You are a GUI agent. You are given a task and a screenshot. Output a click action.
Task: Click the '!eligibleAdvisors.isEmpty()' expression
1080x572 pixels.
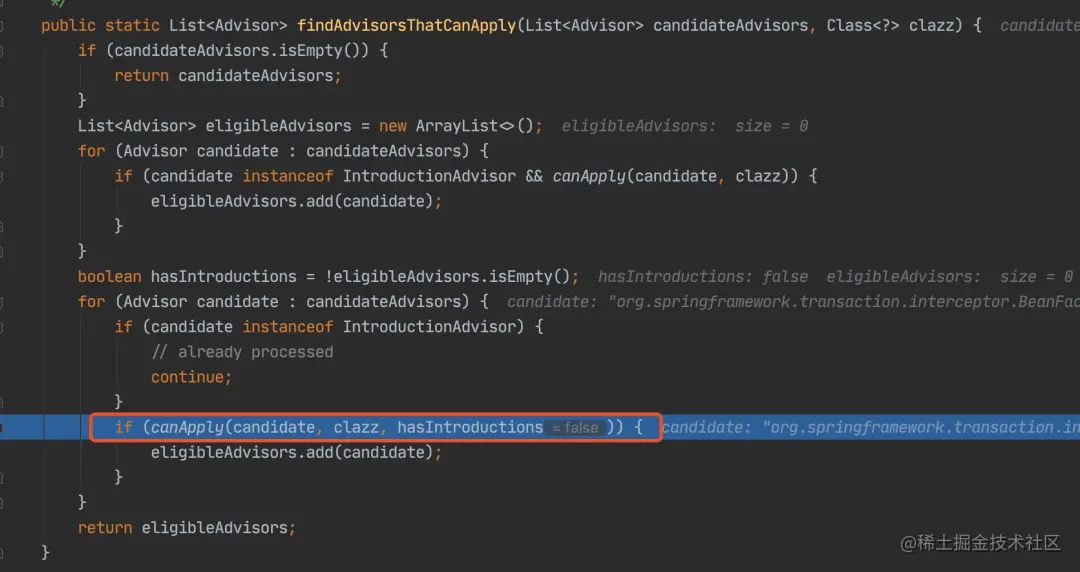(x=448, y=277)
